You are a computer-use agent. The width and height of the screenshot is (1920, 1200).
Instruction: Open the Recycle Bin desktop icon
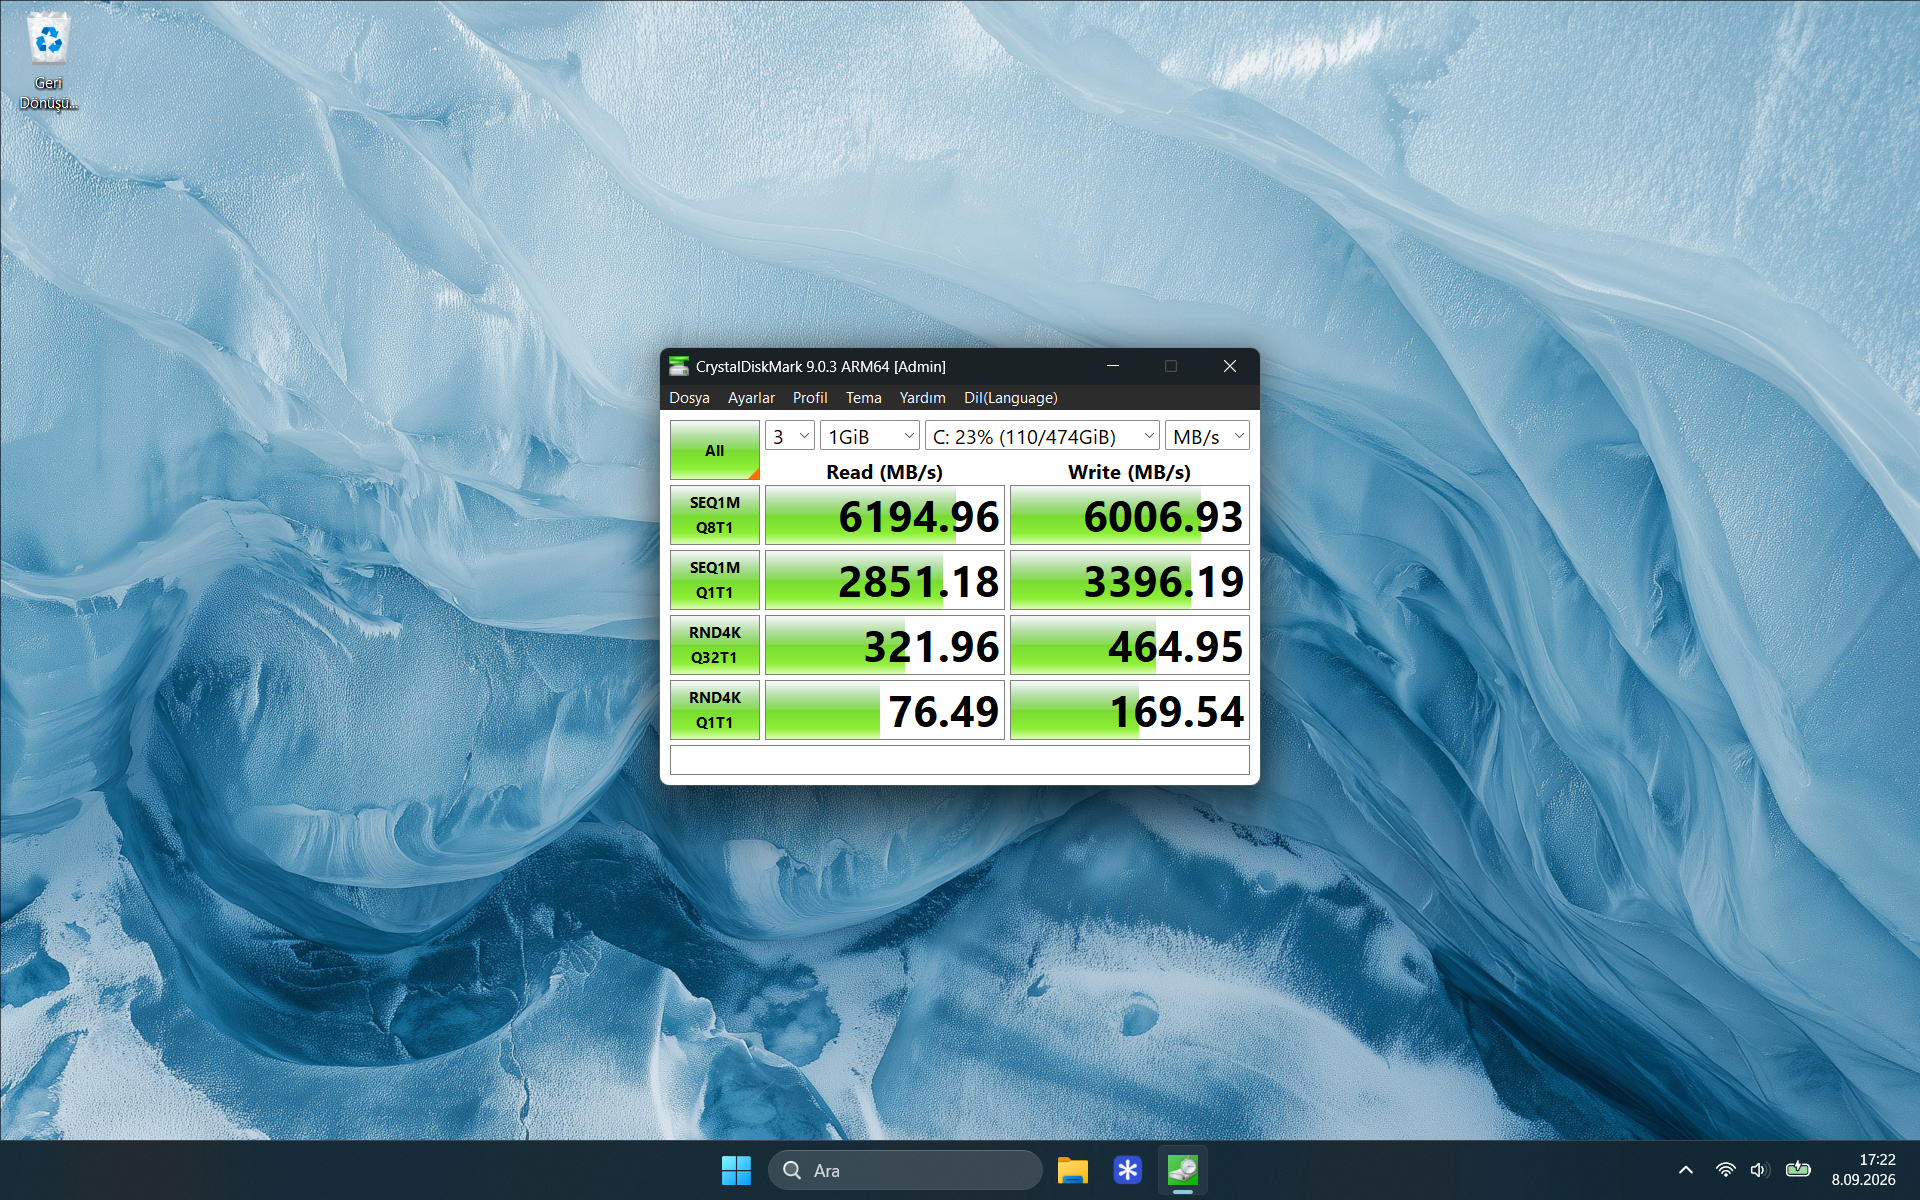[48, 60]
